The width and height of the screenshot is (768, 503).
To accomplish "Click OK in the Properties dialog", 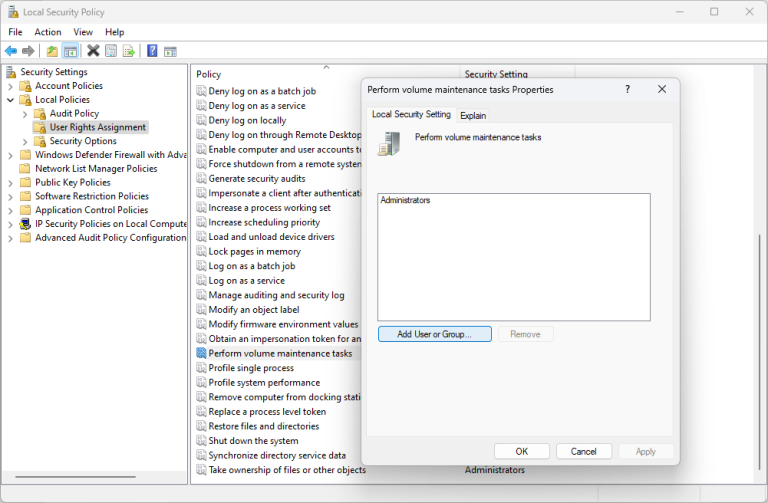I will pyautogui.click(x=522, y=451).
